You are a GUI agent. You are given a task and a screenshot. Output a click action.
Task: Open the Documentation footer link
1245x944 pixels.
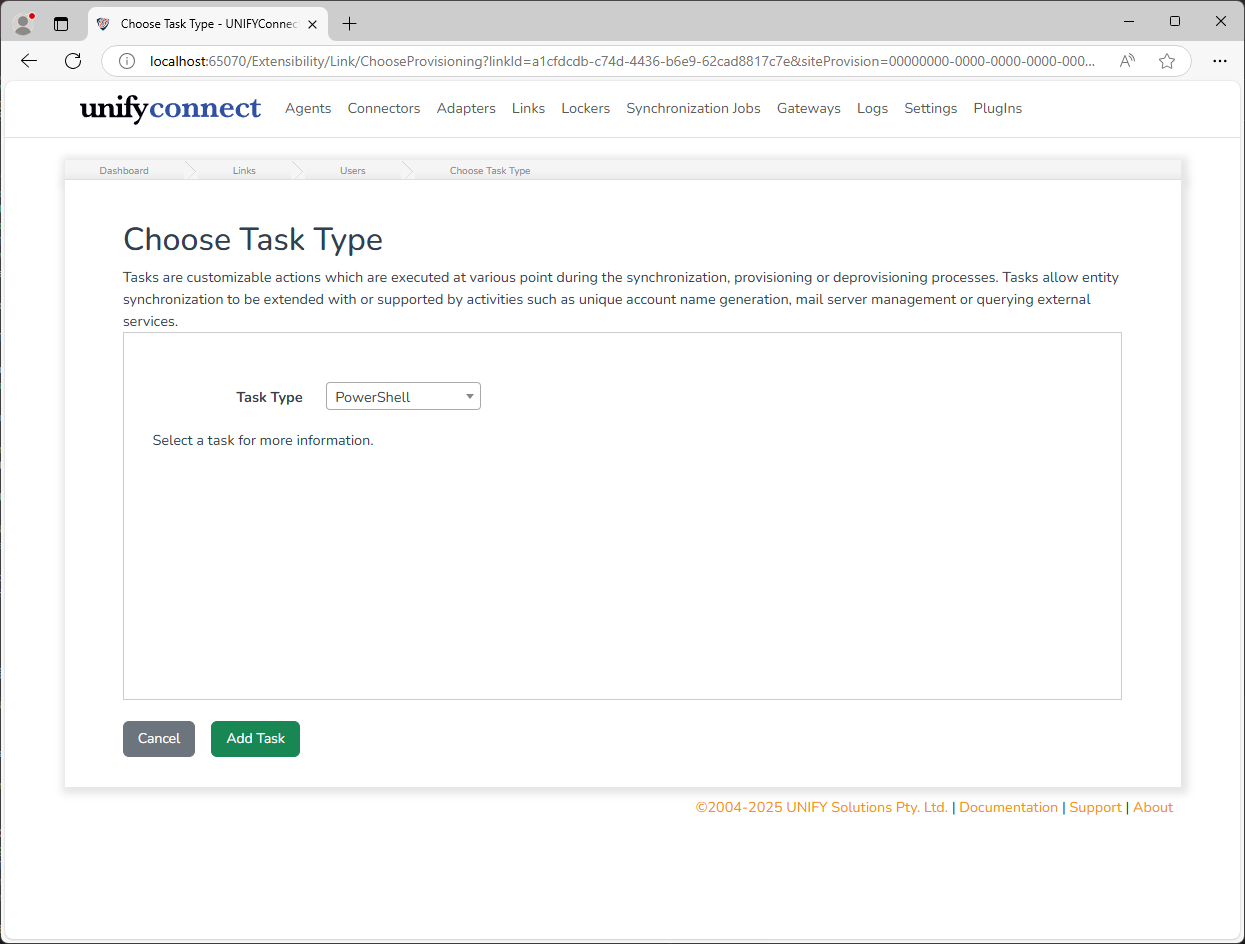1008,807
